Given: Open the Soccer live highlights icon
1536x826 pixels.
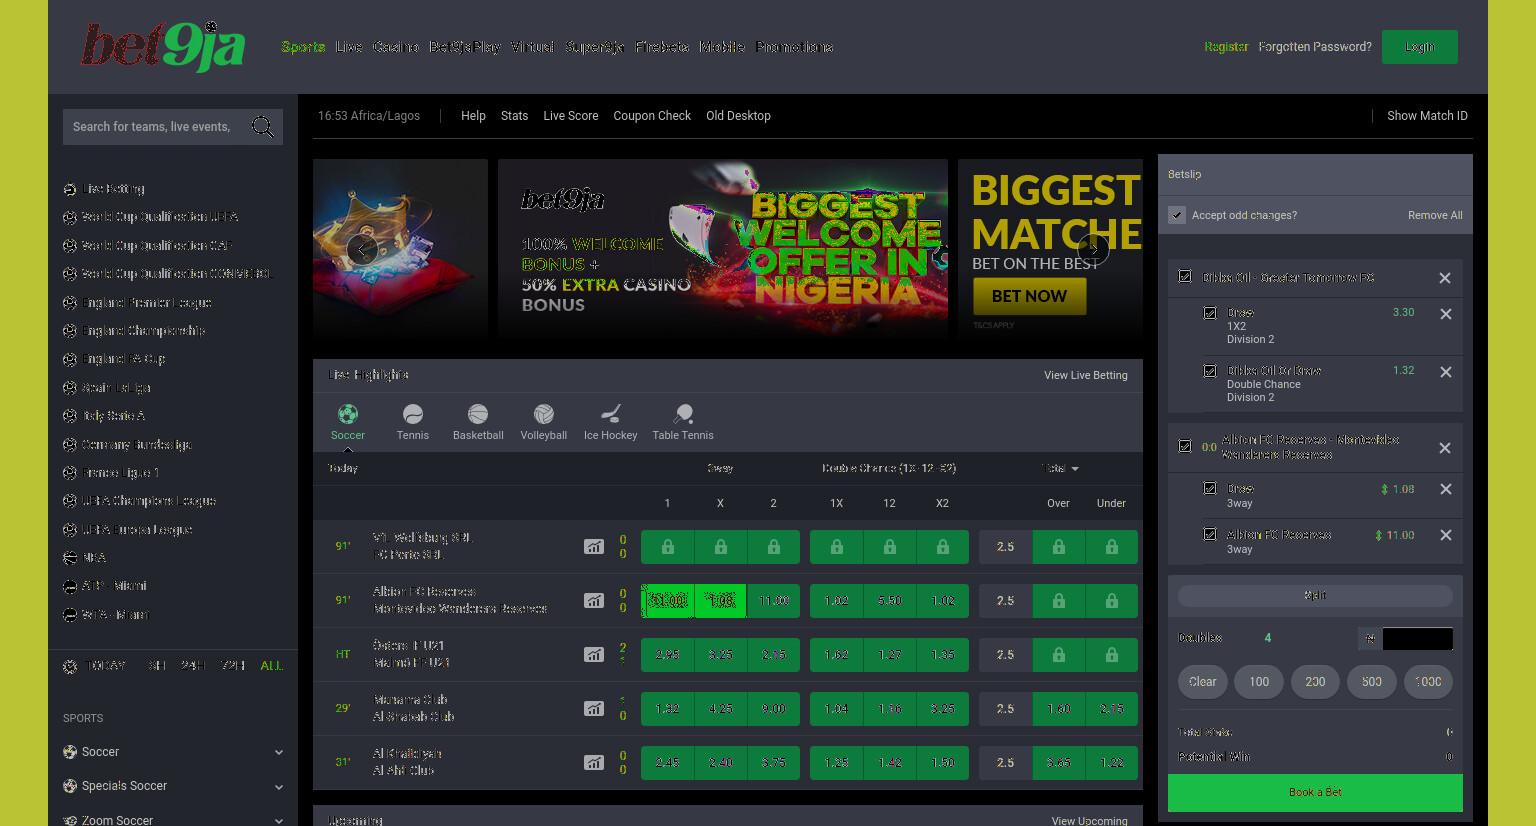Looking at the screenshot, I should 347,414.
